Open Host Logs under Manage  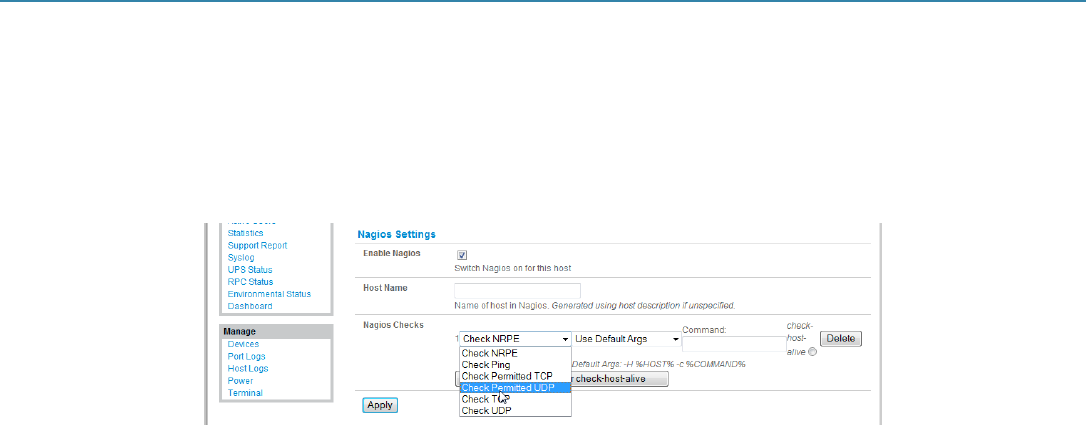coord(247,369)
